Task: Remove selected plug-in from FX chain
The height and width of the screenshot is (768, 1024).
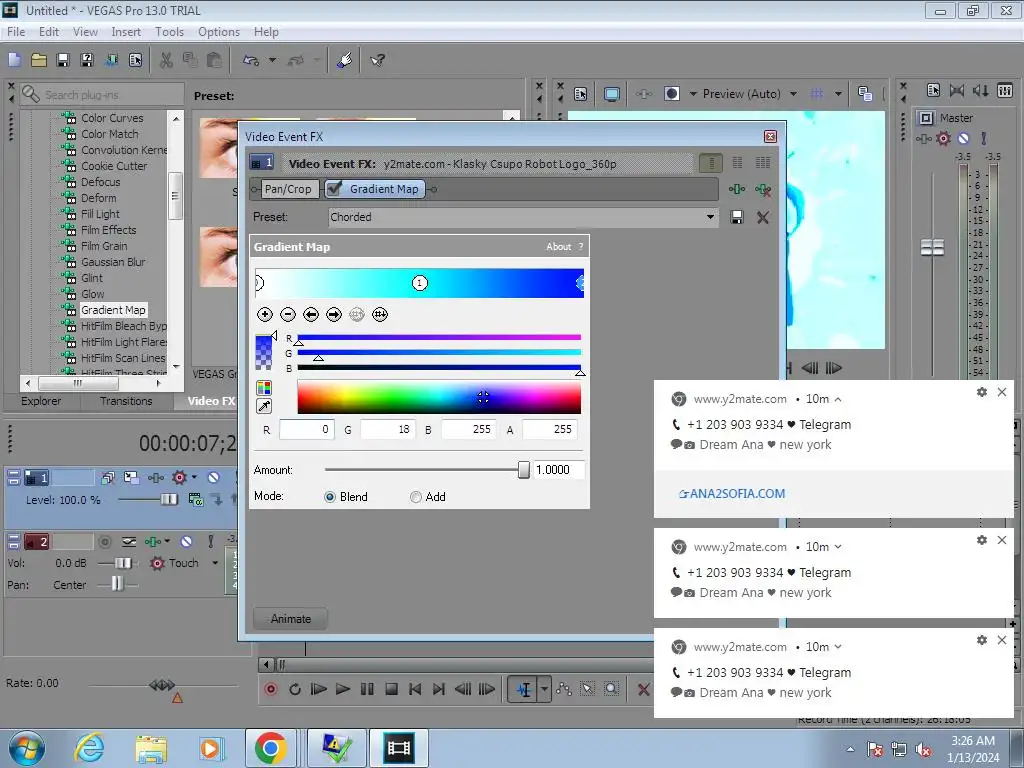Action: pyautogui.click(x=763, y=189)
